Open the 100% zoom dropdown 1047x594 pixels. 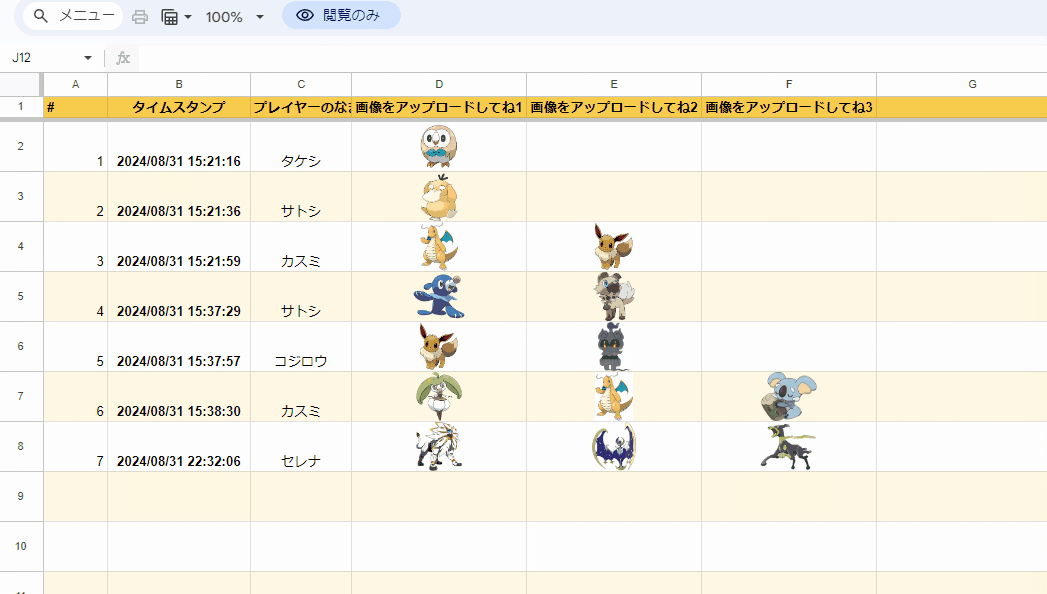(234, 17)
